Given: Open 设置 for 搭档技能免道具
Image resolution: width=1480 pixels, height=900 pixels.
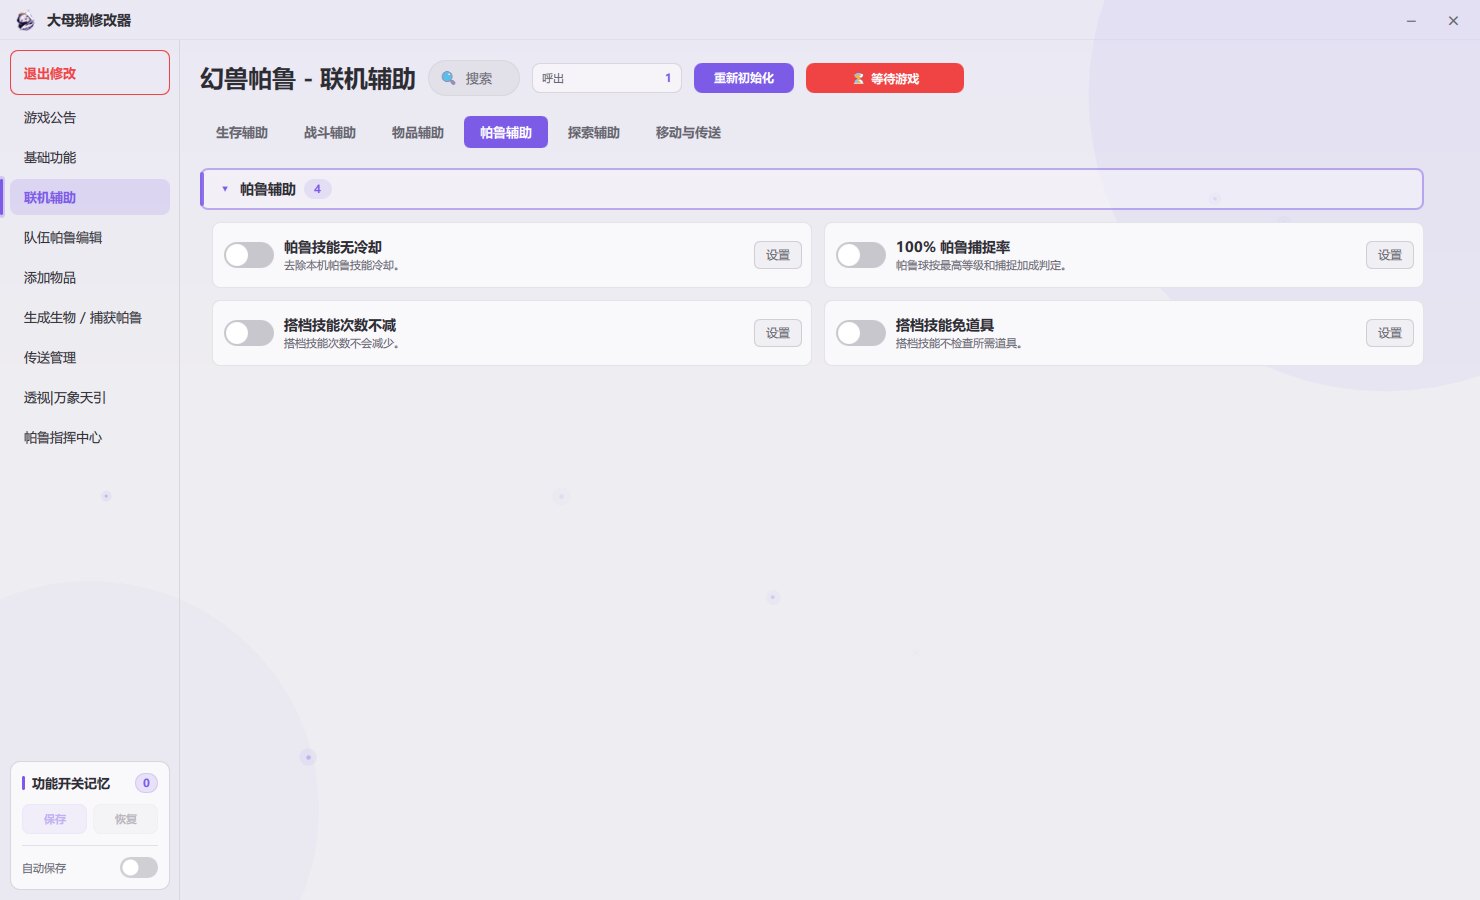Looking at the screenshot, I should coord(1390,333).
